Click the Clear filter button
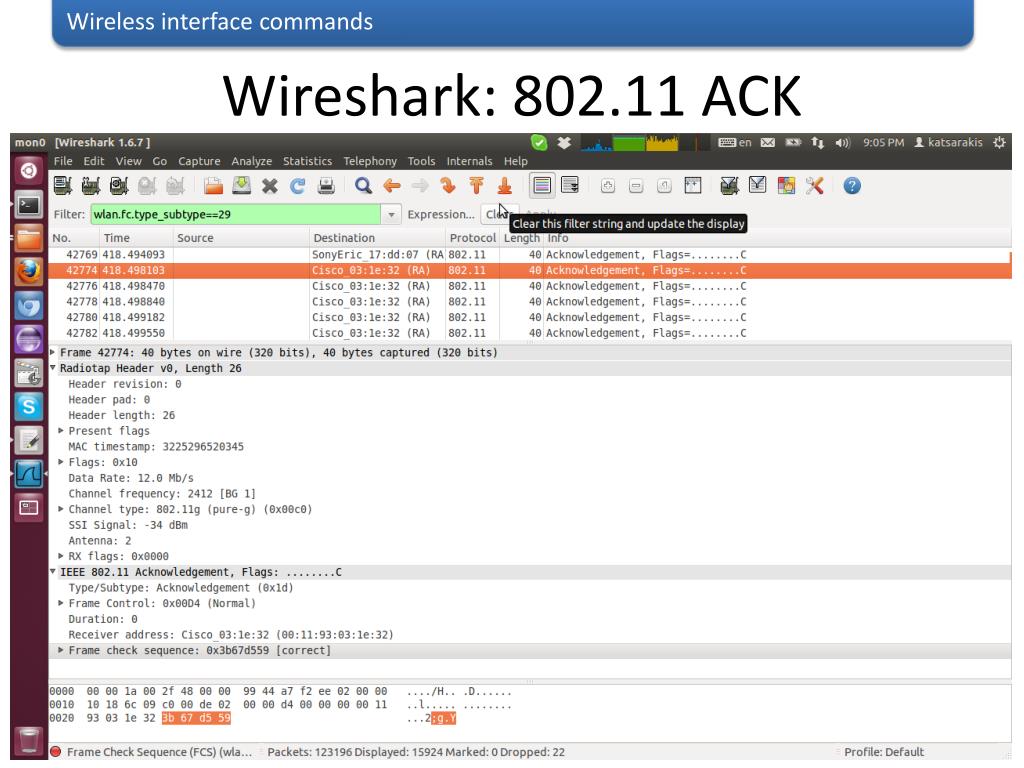Screen dimensions: 1024x768 click(x=499, y=214)
